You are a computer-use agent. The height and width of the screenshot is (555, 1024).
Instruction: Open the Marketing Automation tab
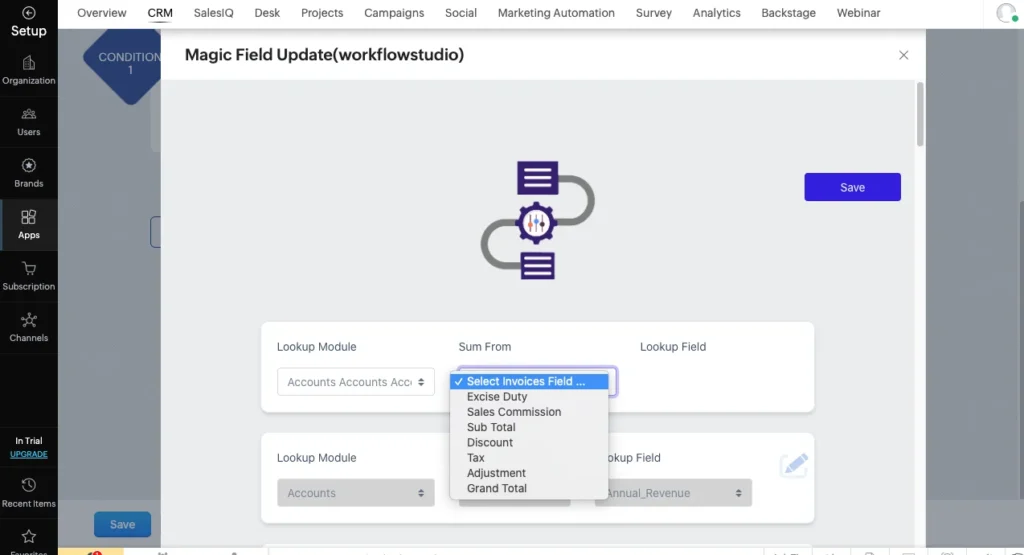click(556, 13)
